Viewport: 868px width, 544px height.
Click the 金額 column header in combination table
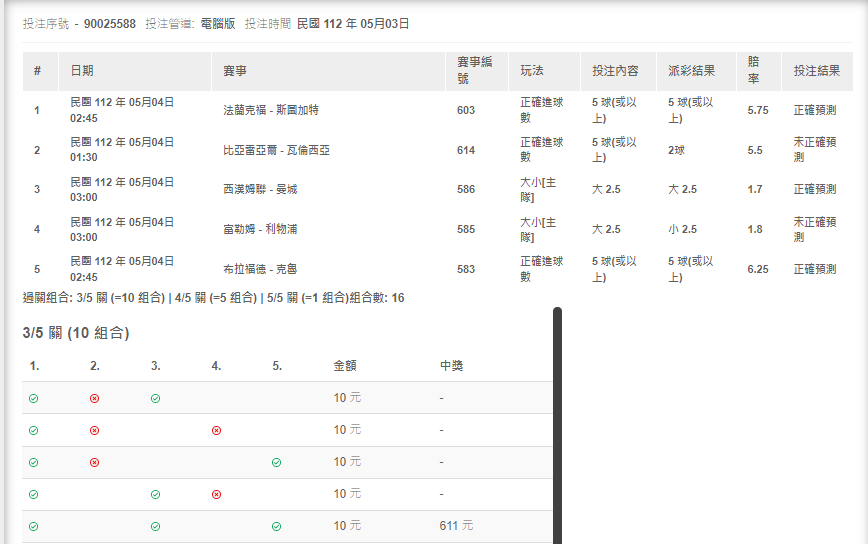point(347,366)
